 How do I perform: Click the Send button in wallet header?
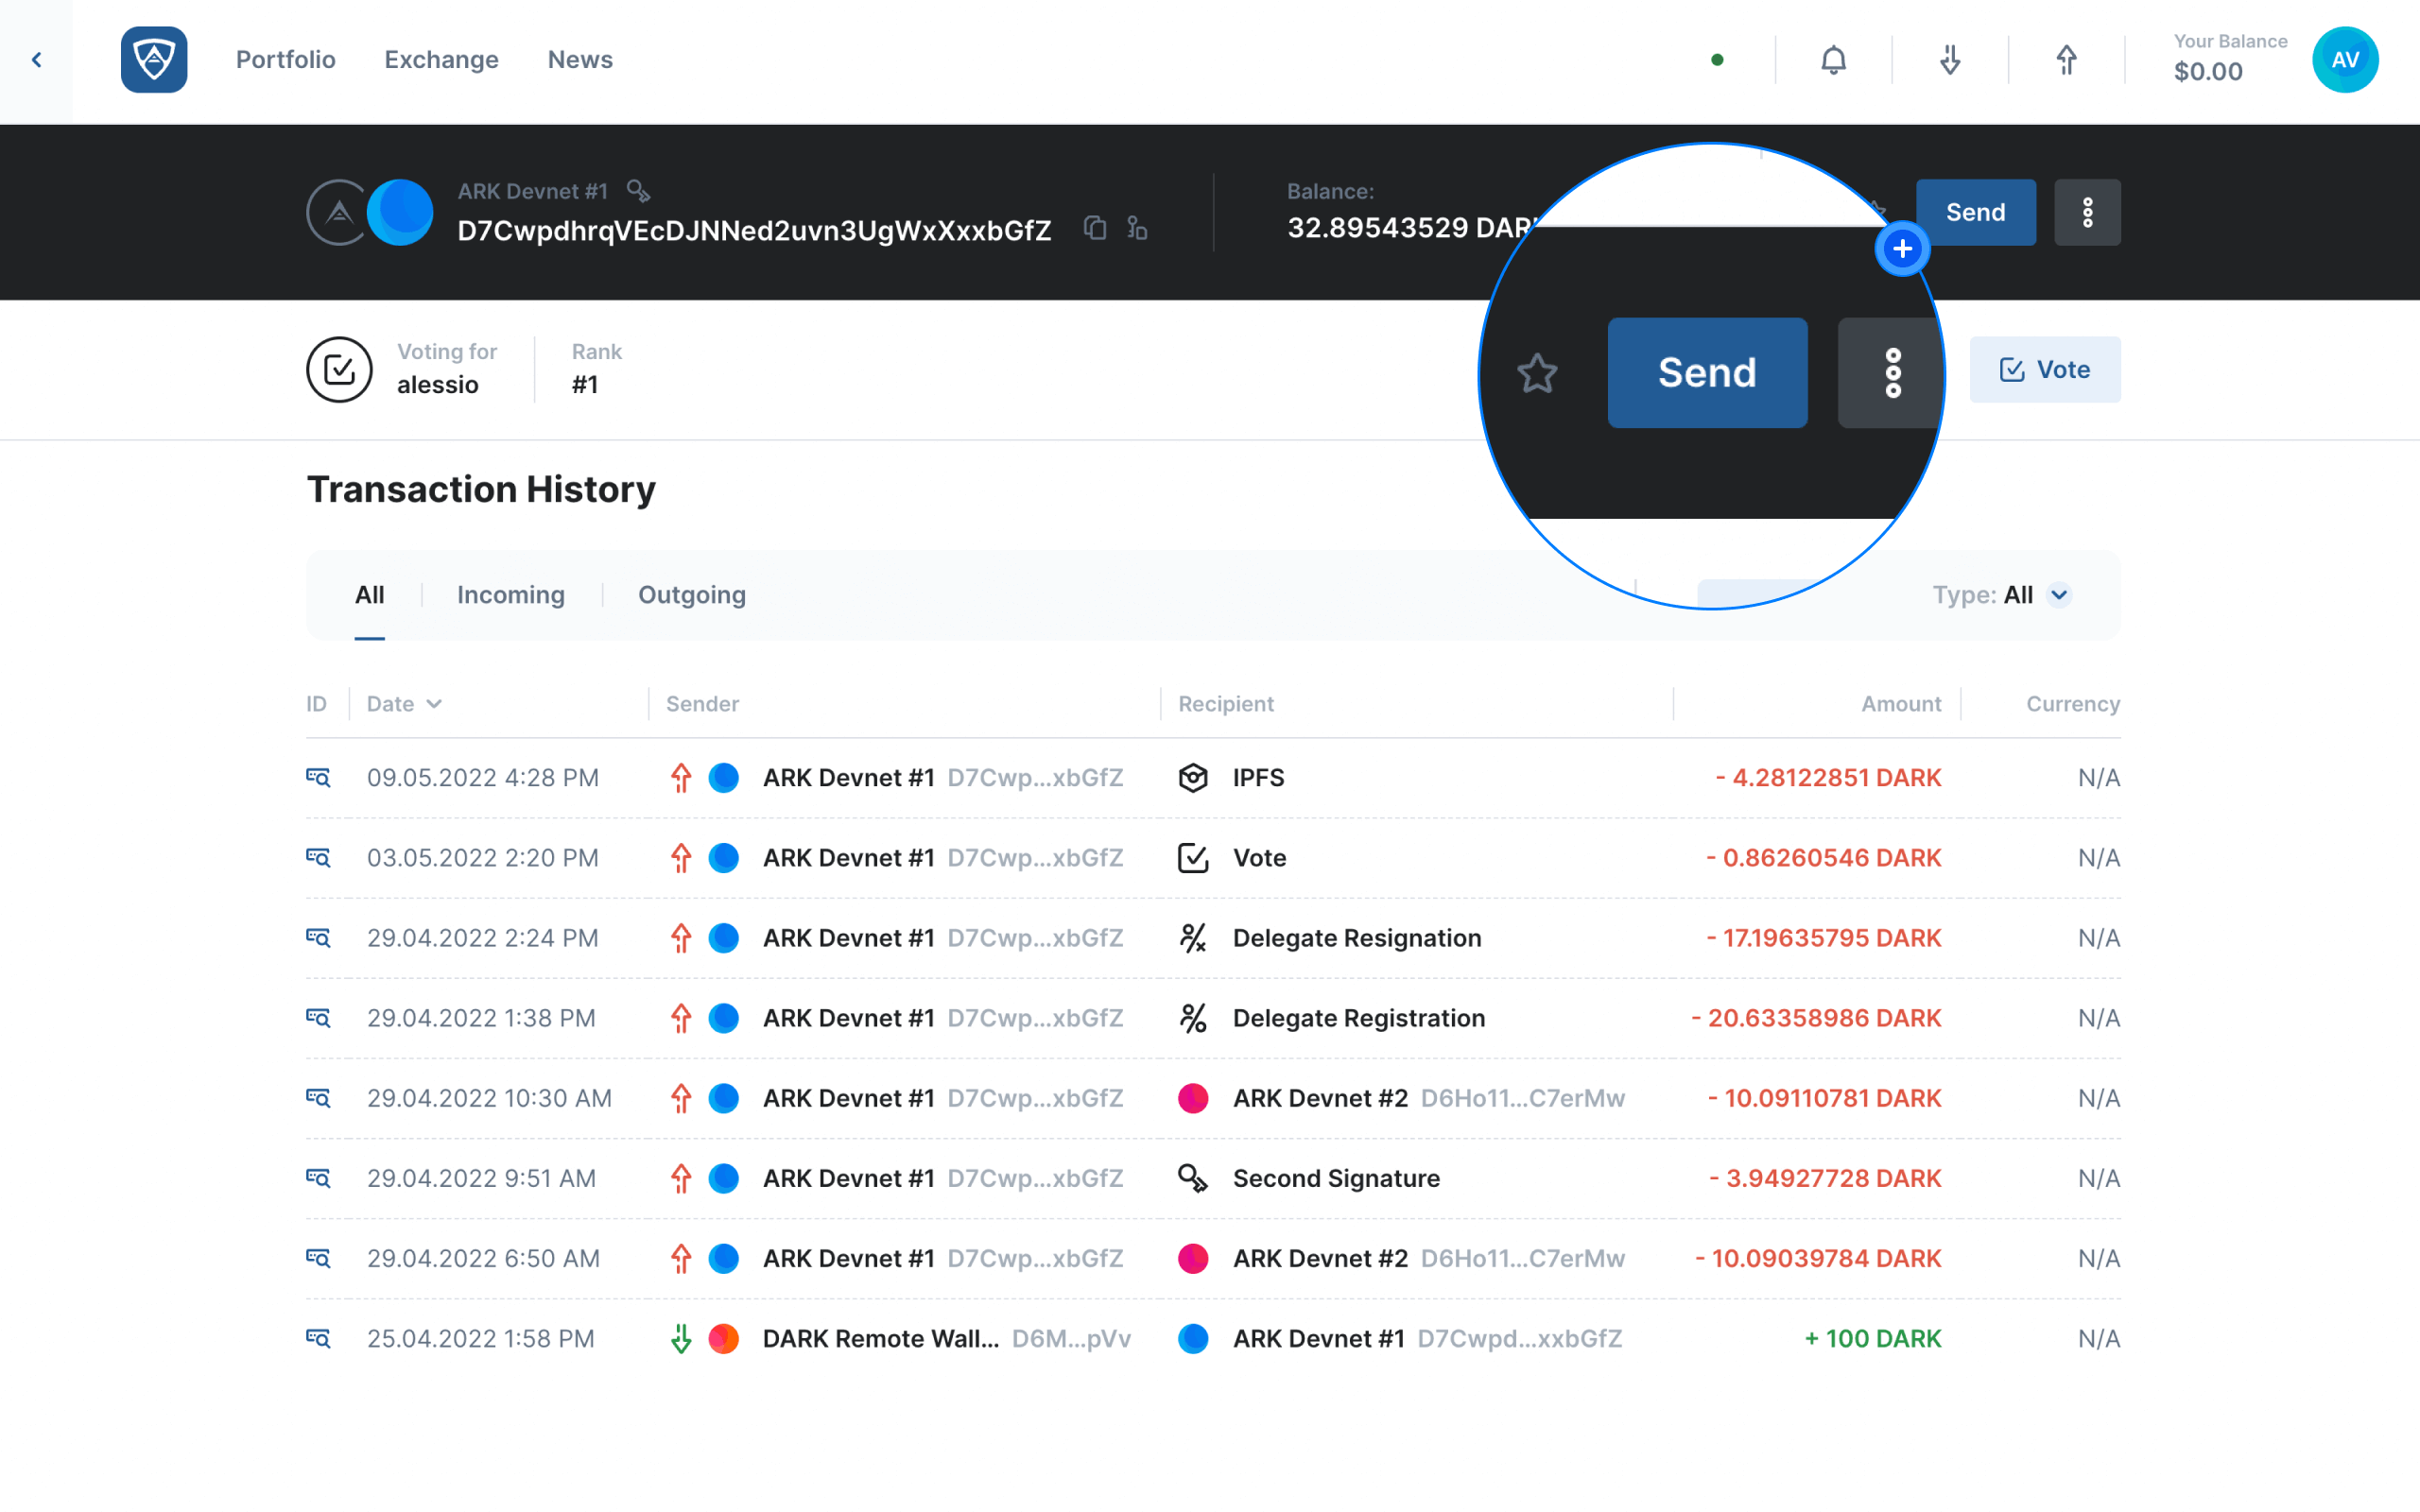[1975, 212]
